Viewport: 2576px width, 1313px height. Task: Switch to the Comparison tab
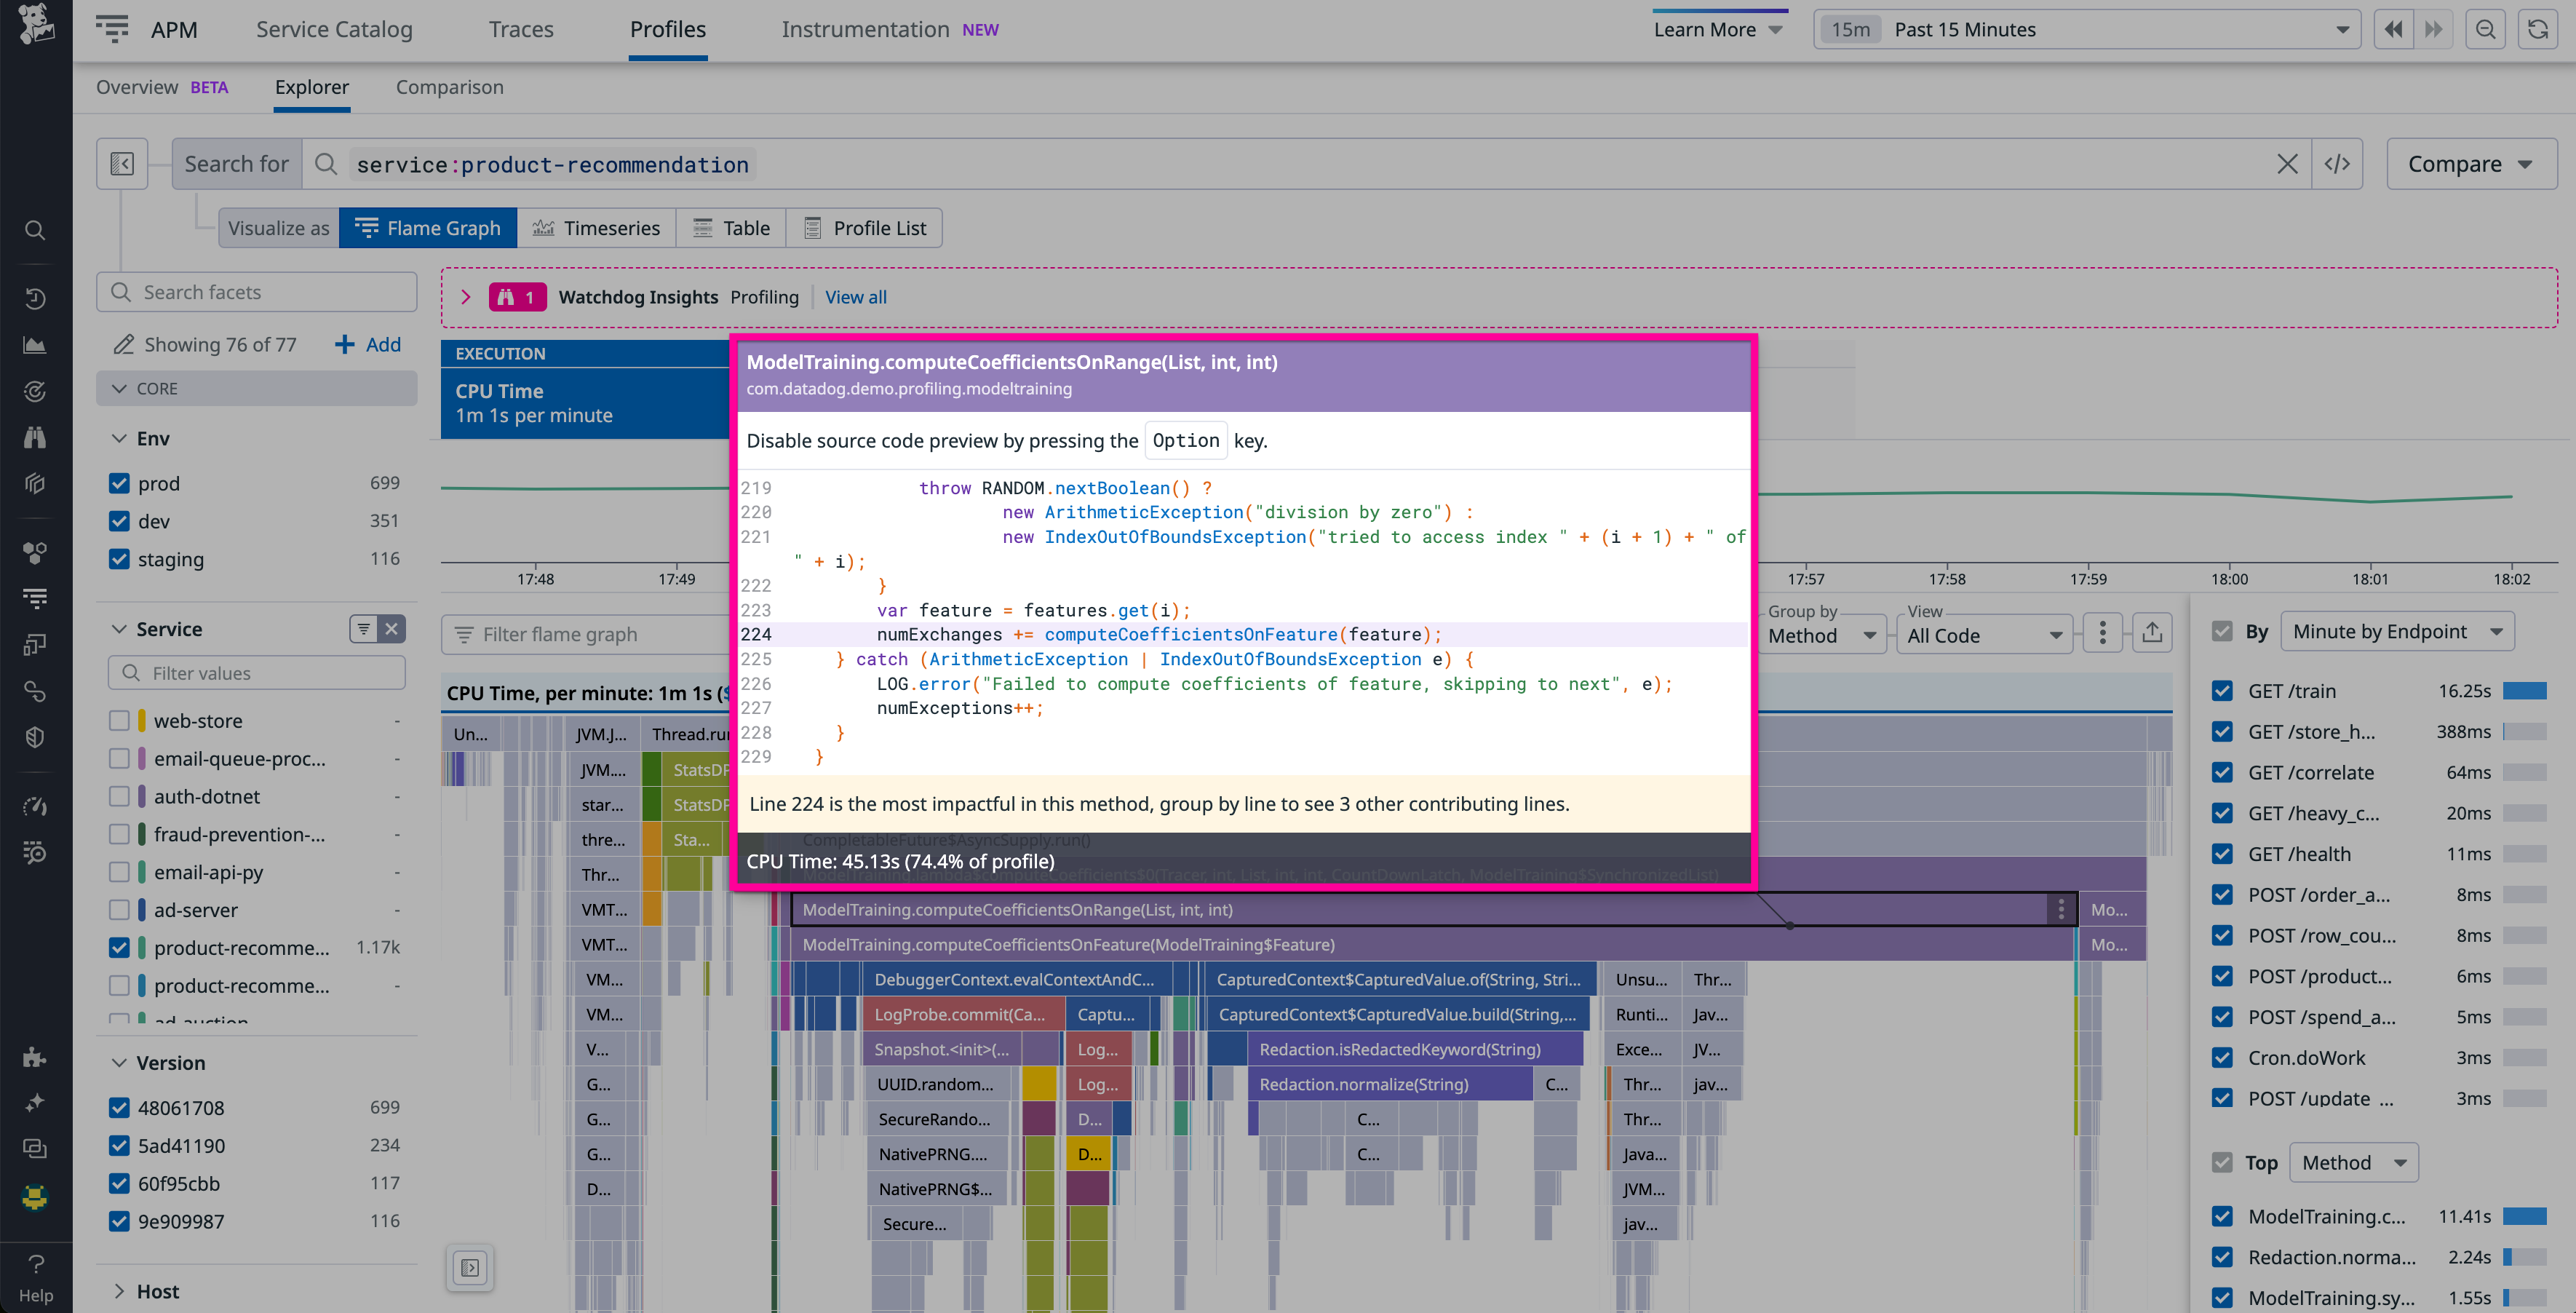(x=449, y=87)
